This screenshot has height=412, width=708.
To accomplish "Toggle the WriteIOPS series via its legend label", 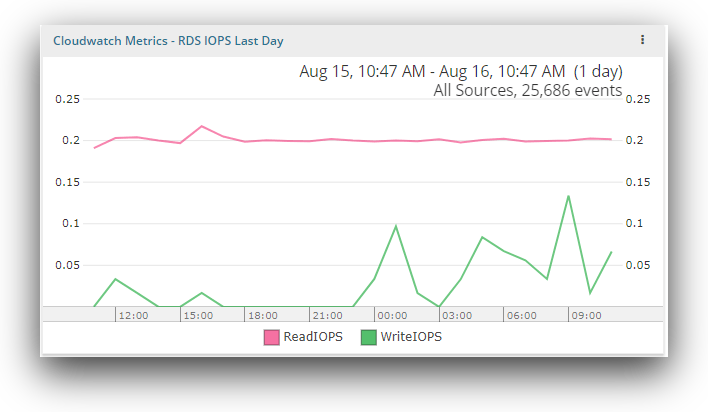I will pos(411,337).
